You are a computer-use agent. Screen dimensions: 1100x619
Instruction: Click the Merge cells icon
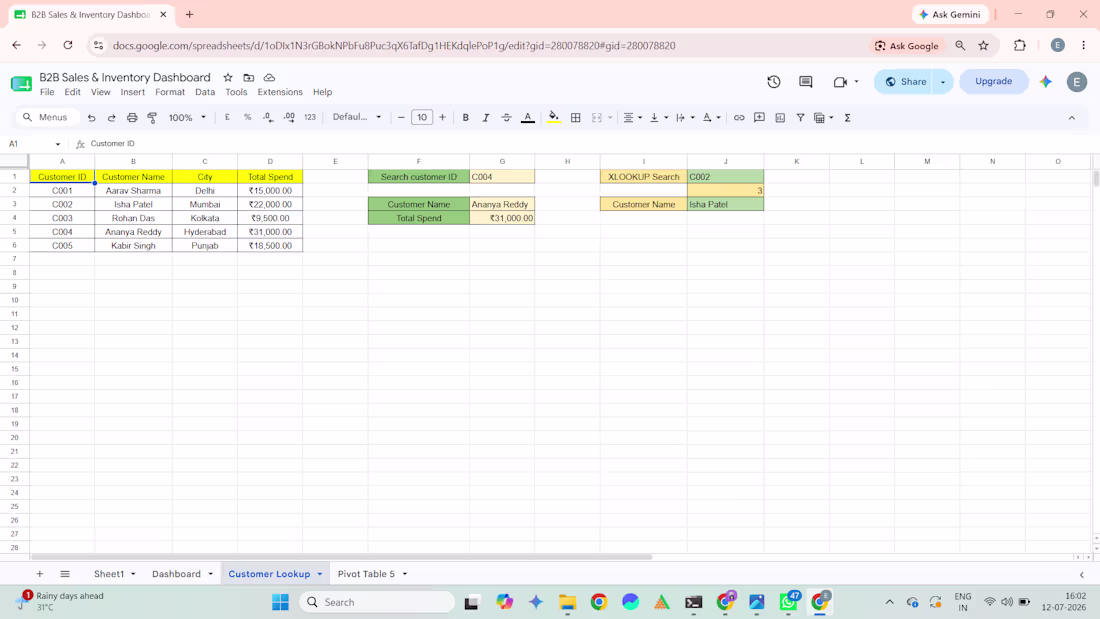597,118
